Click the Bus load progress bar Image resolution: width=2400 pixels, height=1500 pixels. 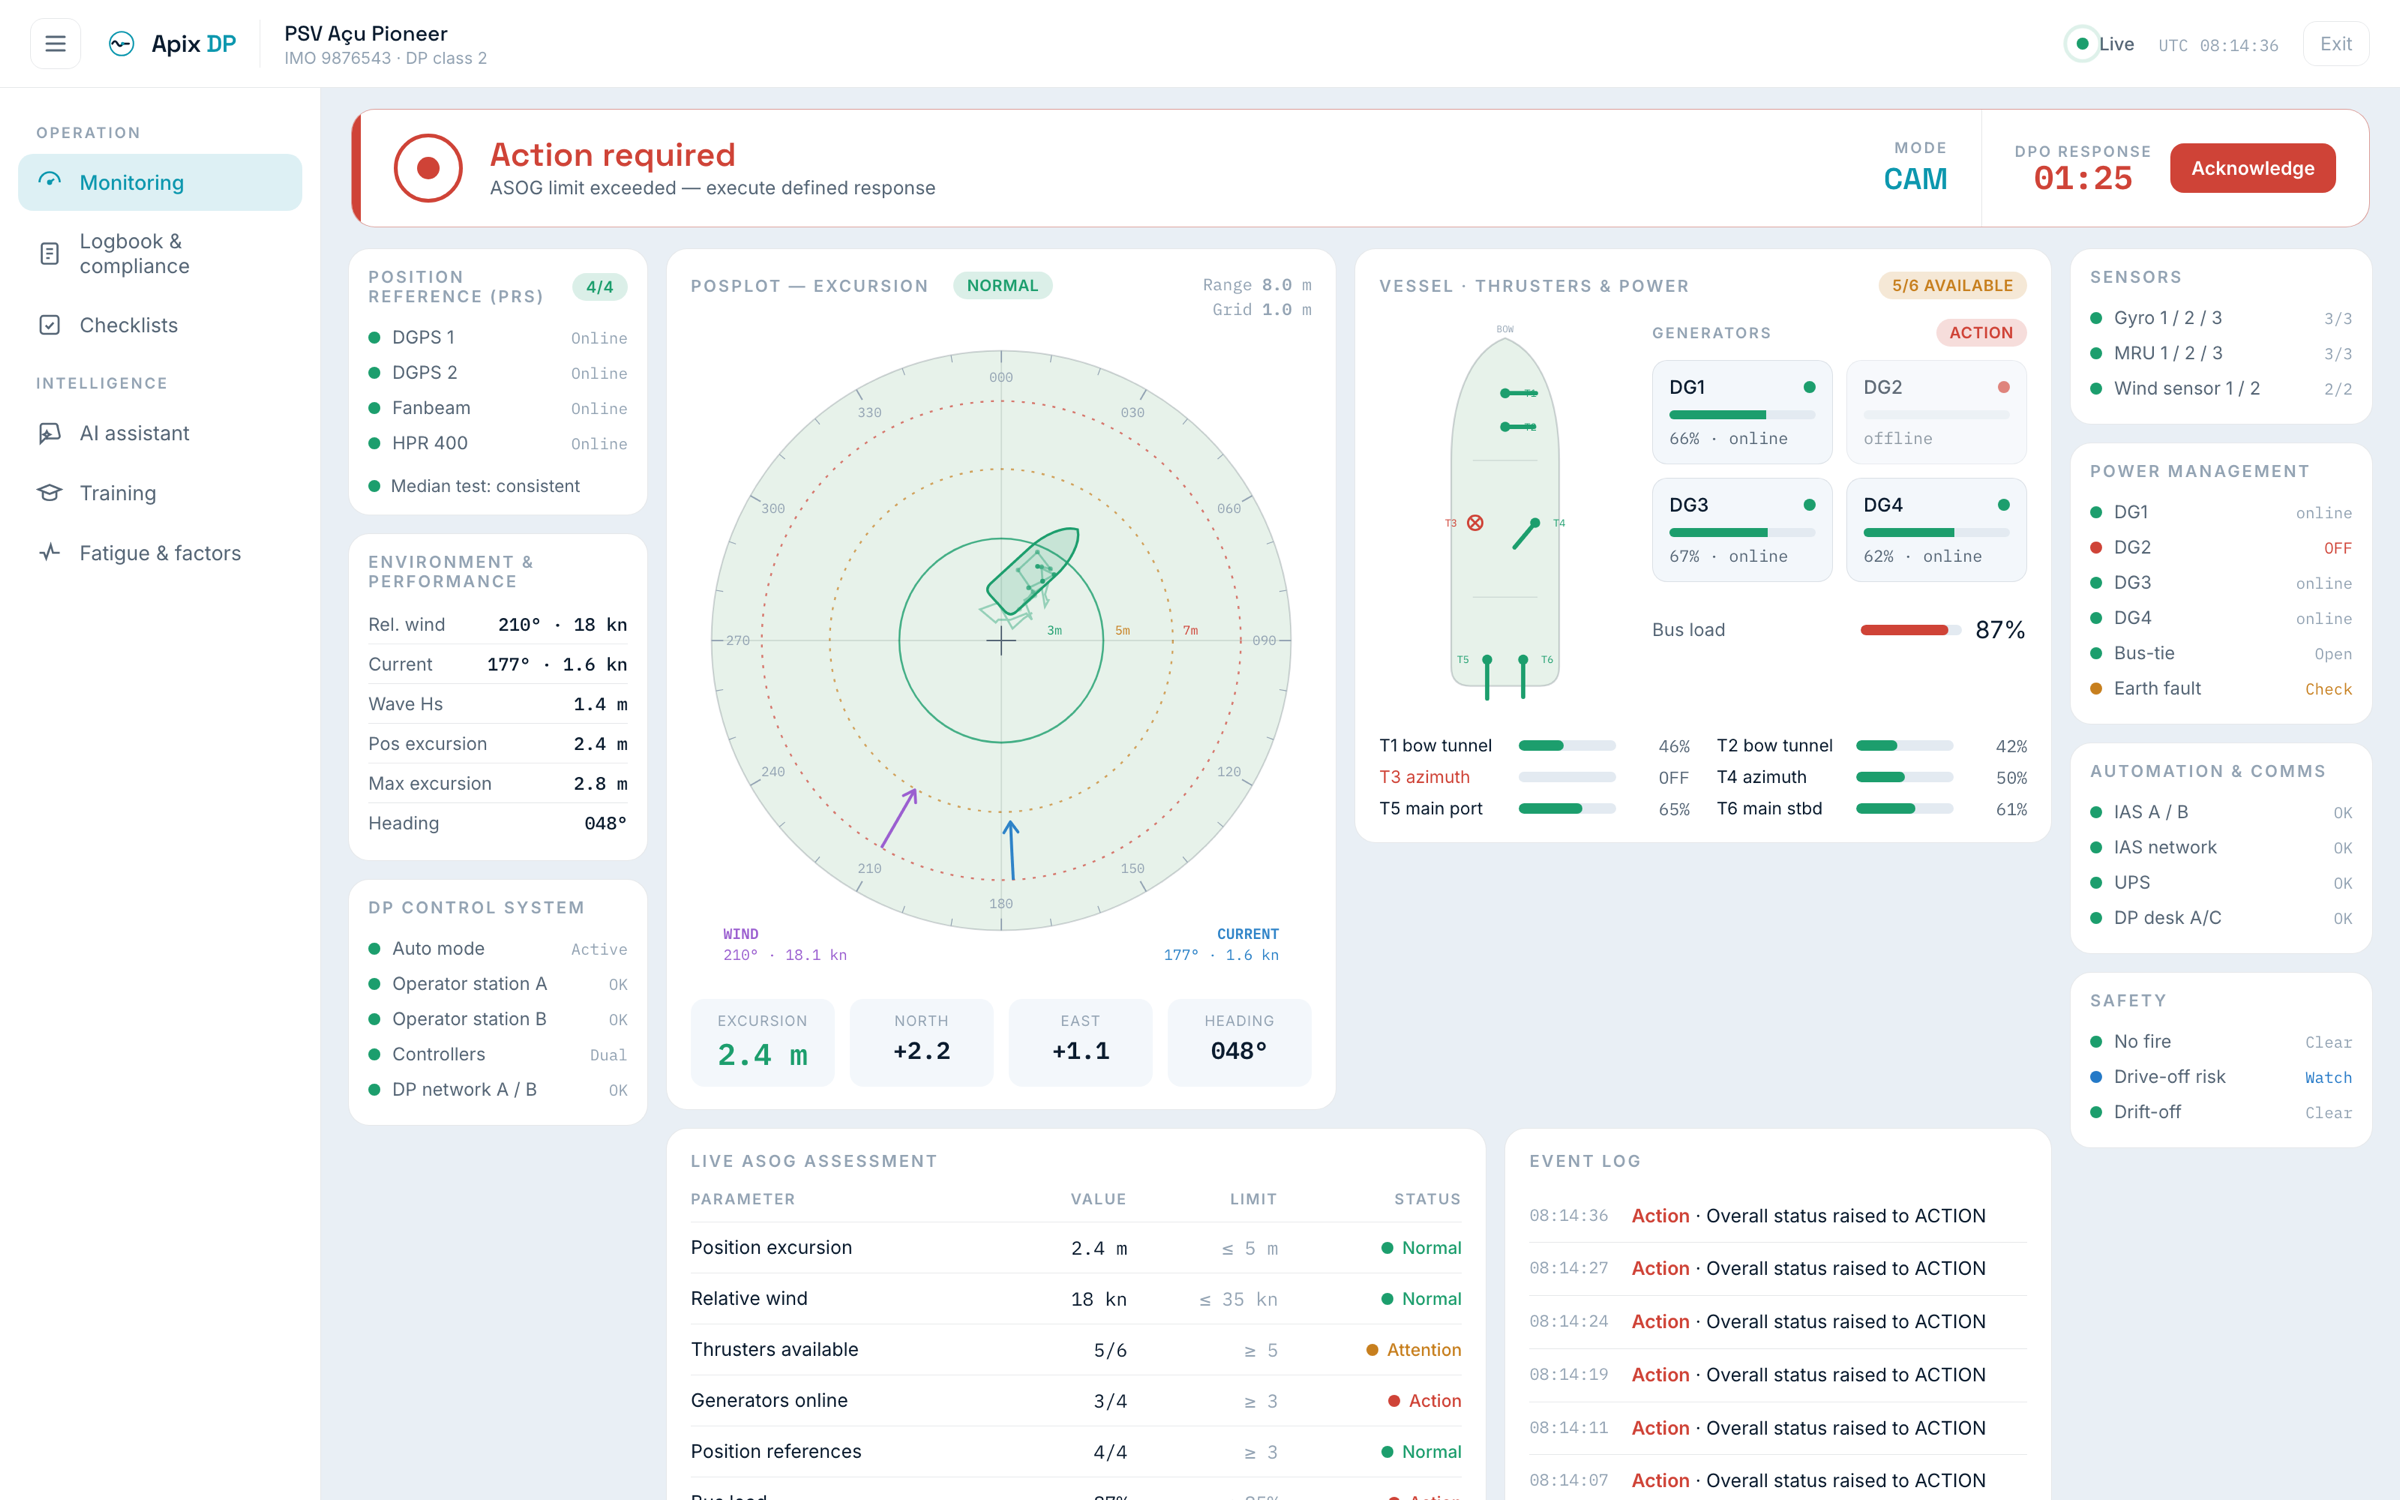pos(1910,630)
